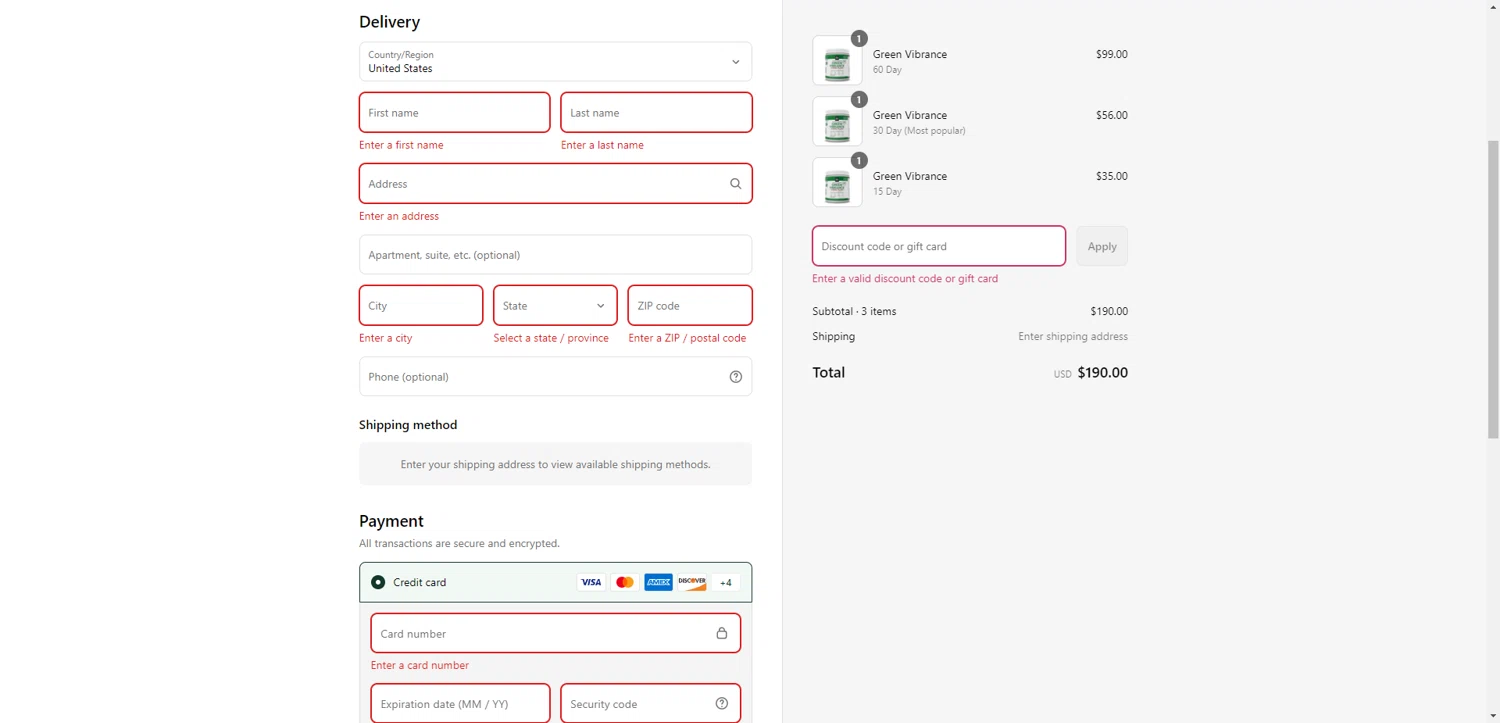
Task: Click the shipping methods placeholder message
Action: click(x=556, y=464)
